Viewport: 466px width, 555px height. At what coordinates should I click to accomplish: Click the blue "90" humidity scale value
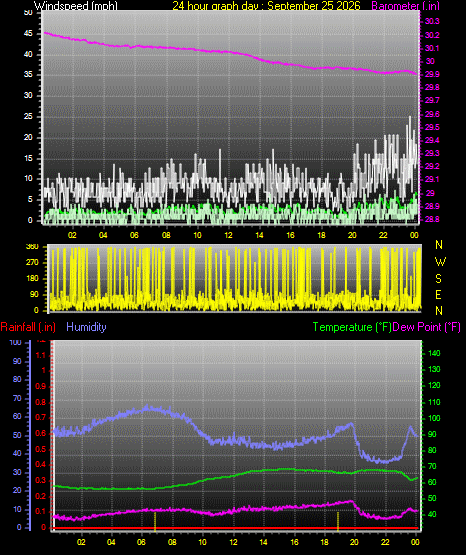tap(17, 361)
